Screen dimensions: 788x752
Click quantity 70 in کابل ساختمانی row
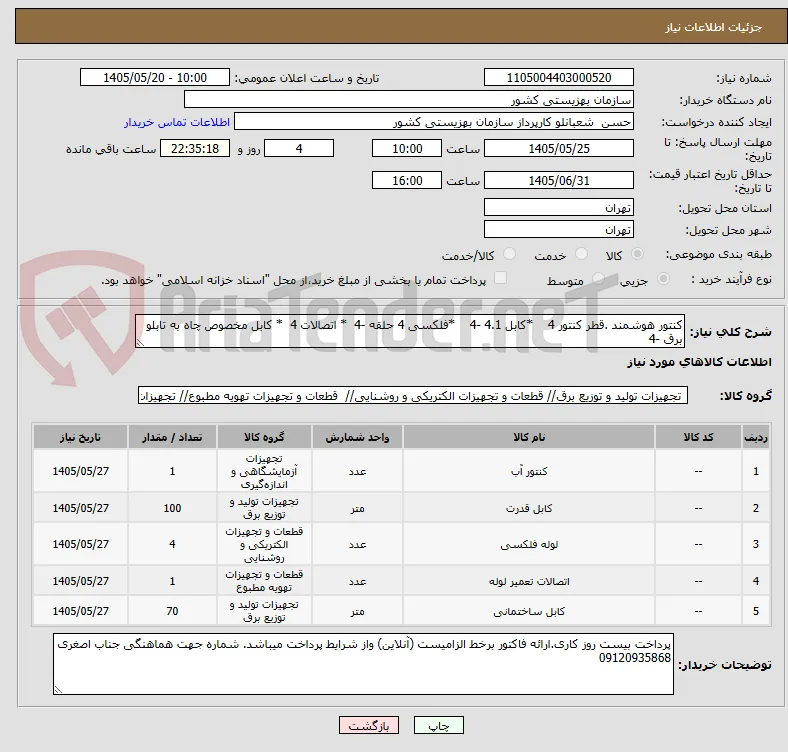tap(172, 611)
